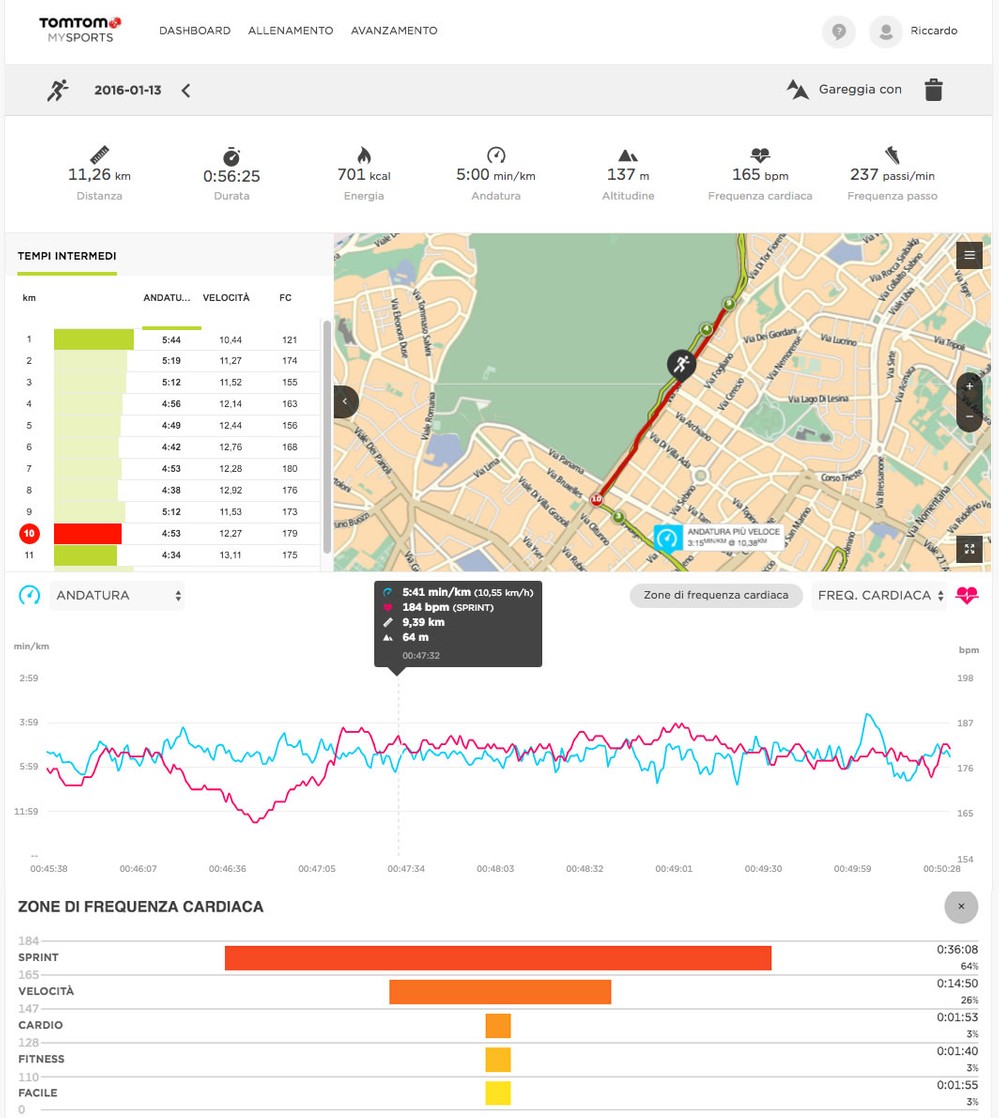Image resolution: width=1000 pixels, height=1118 pixels.
Task: Select the red km 10 split bar
Action: point(88,534)
